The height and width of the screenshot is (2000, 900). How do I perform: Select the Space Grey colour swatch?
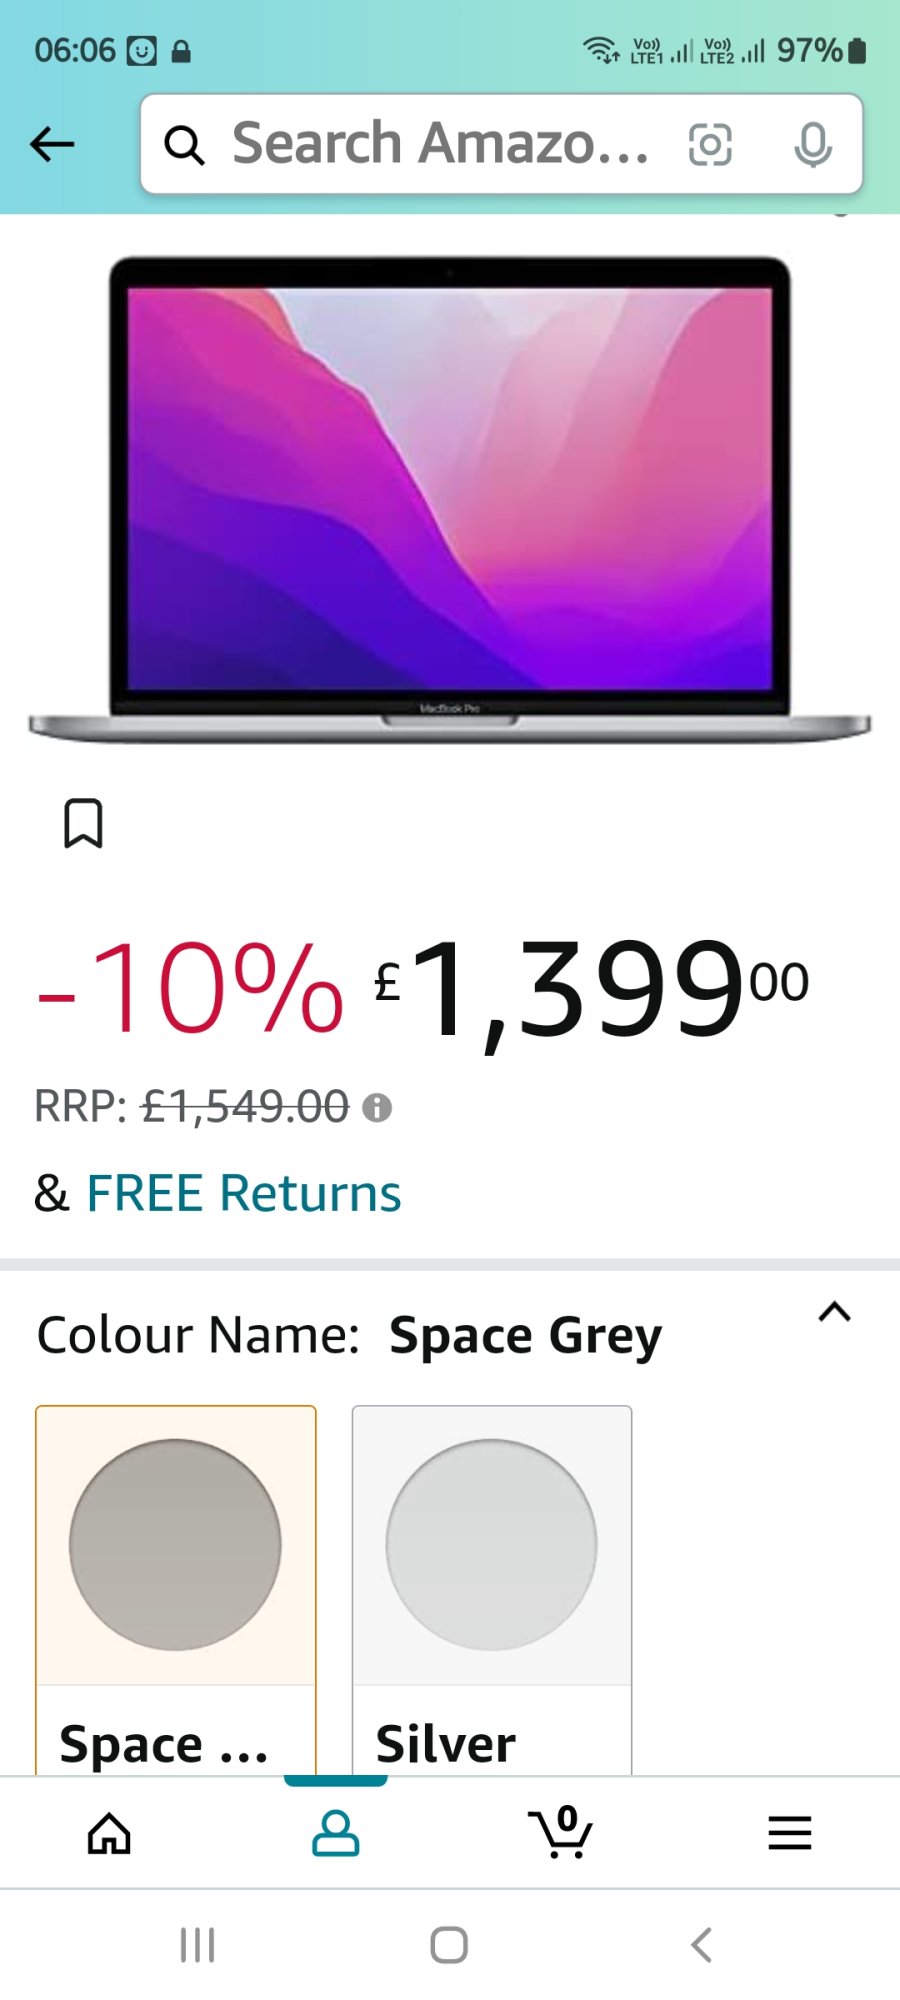point(176,1590)
